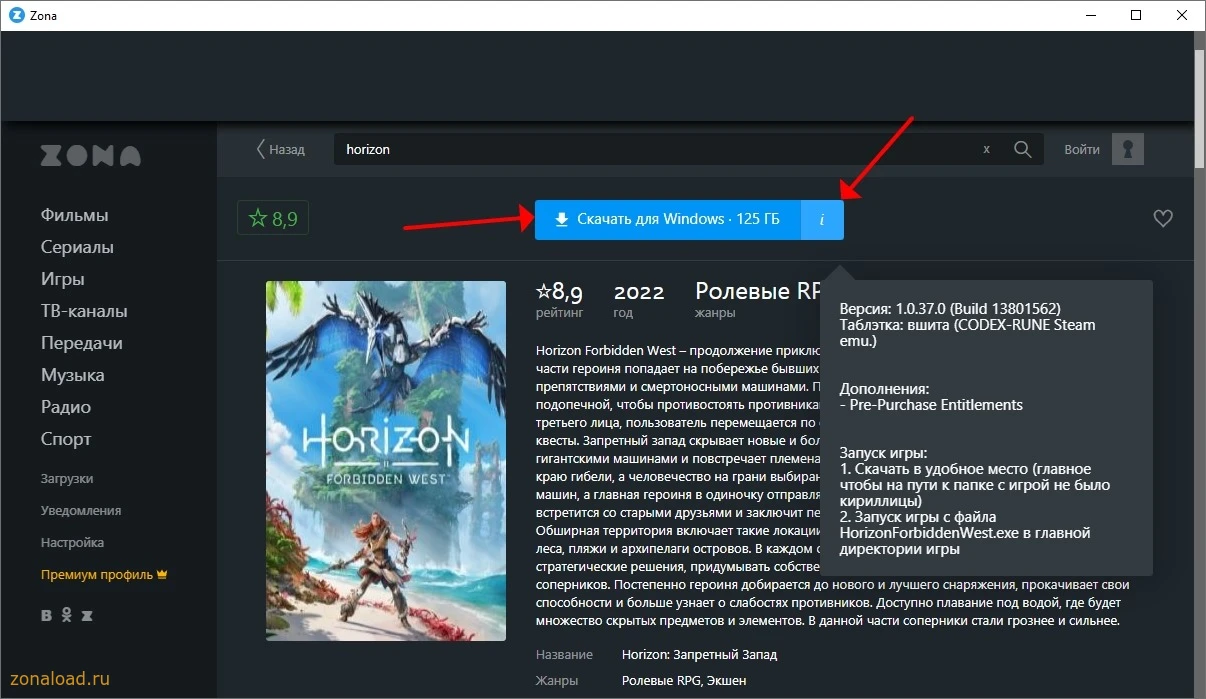Click the 8,9 star rating badge
Screen dimensions: 1206x699
pos(273,218)
